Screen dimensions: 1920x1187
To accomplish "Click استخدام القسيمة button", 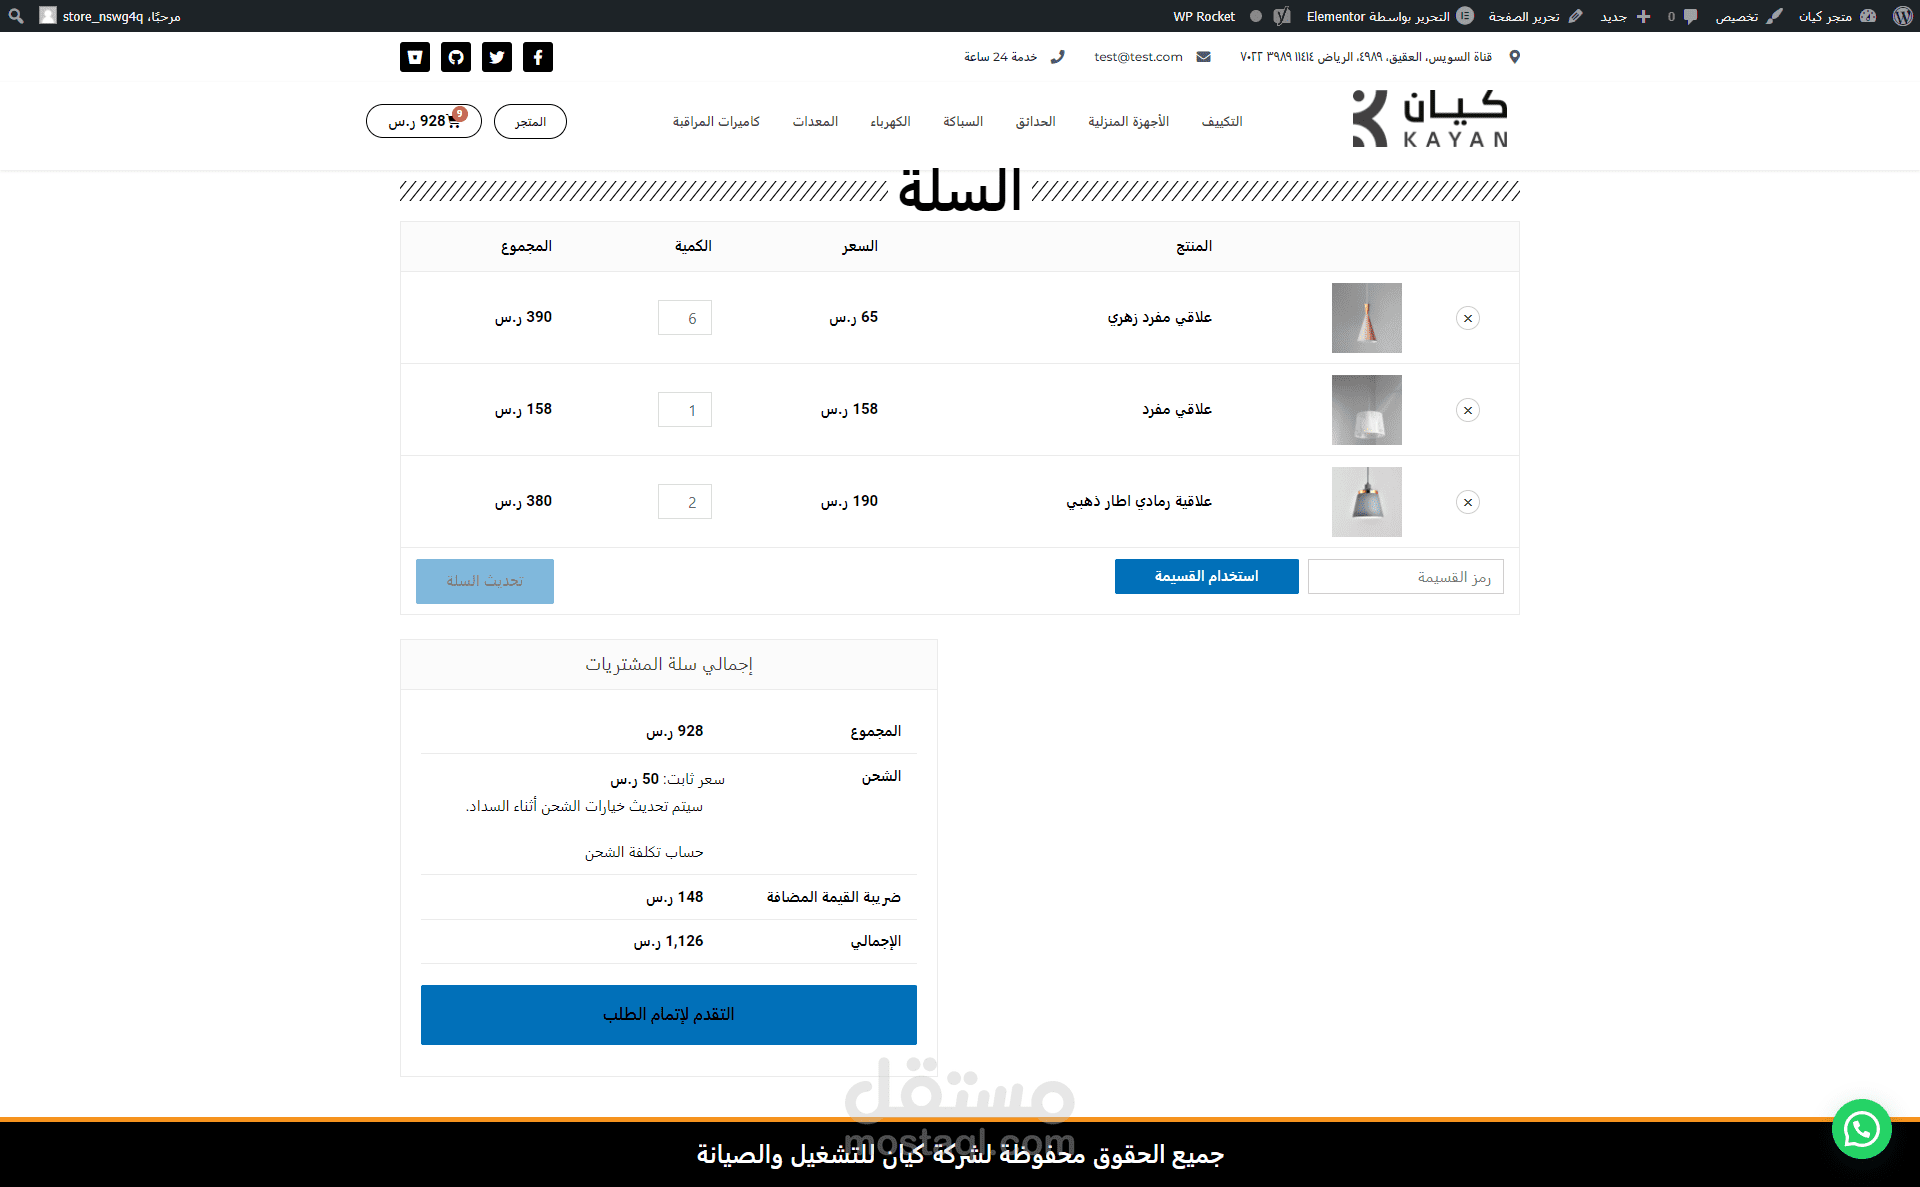I will (x=1206, y=576).
